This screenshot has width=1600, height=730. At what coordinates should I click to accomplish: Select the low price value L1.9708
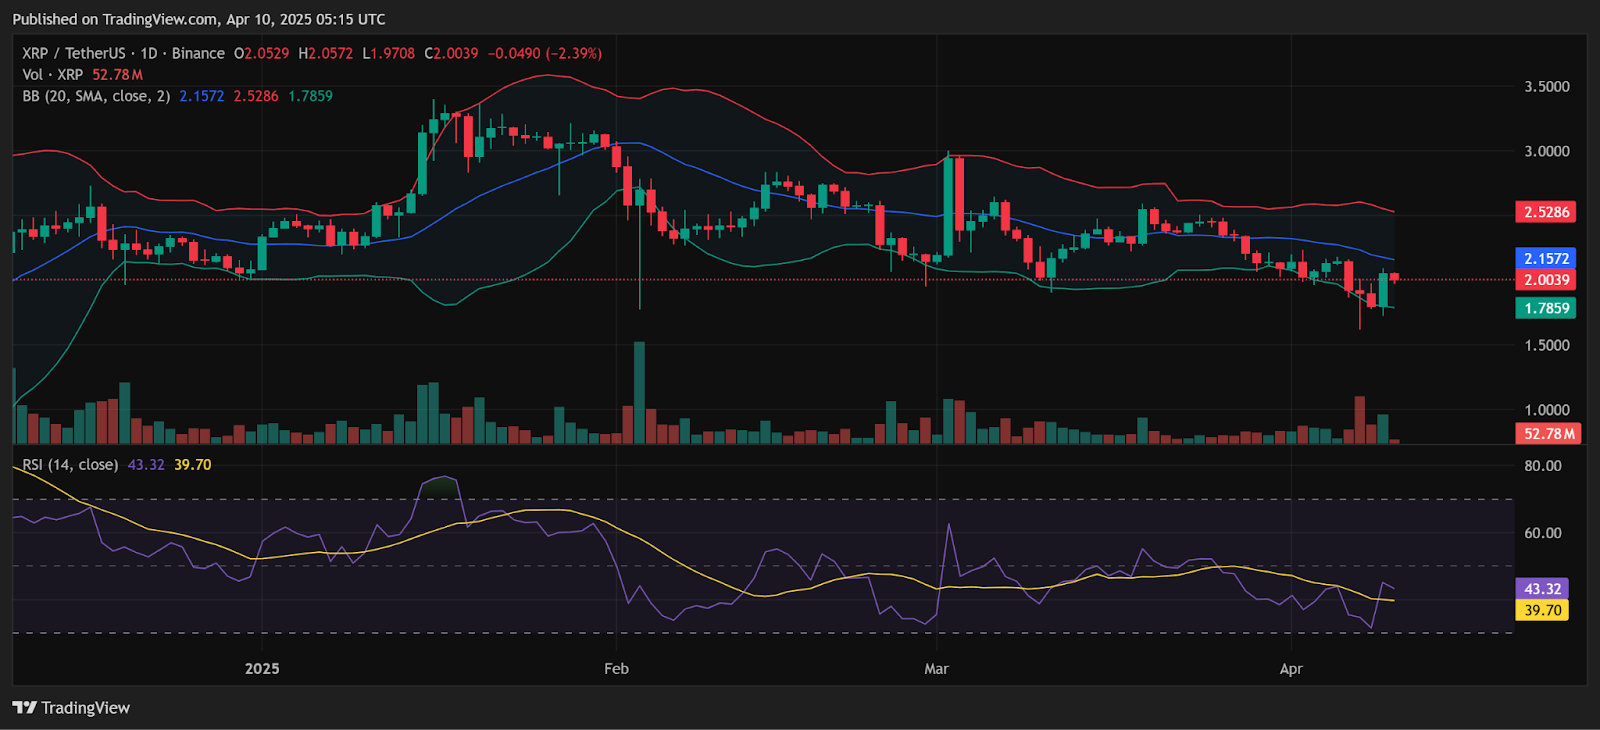[x=389, y=54]
